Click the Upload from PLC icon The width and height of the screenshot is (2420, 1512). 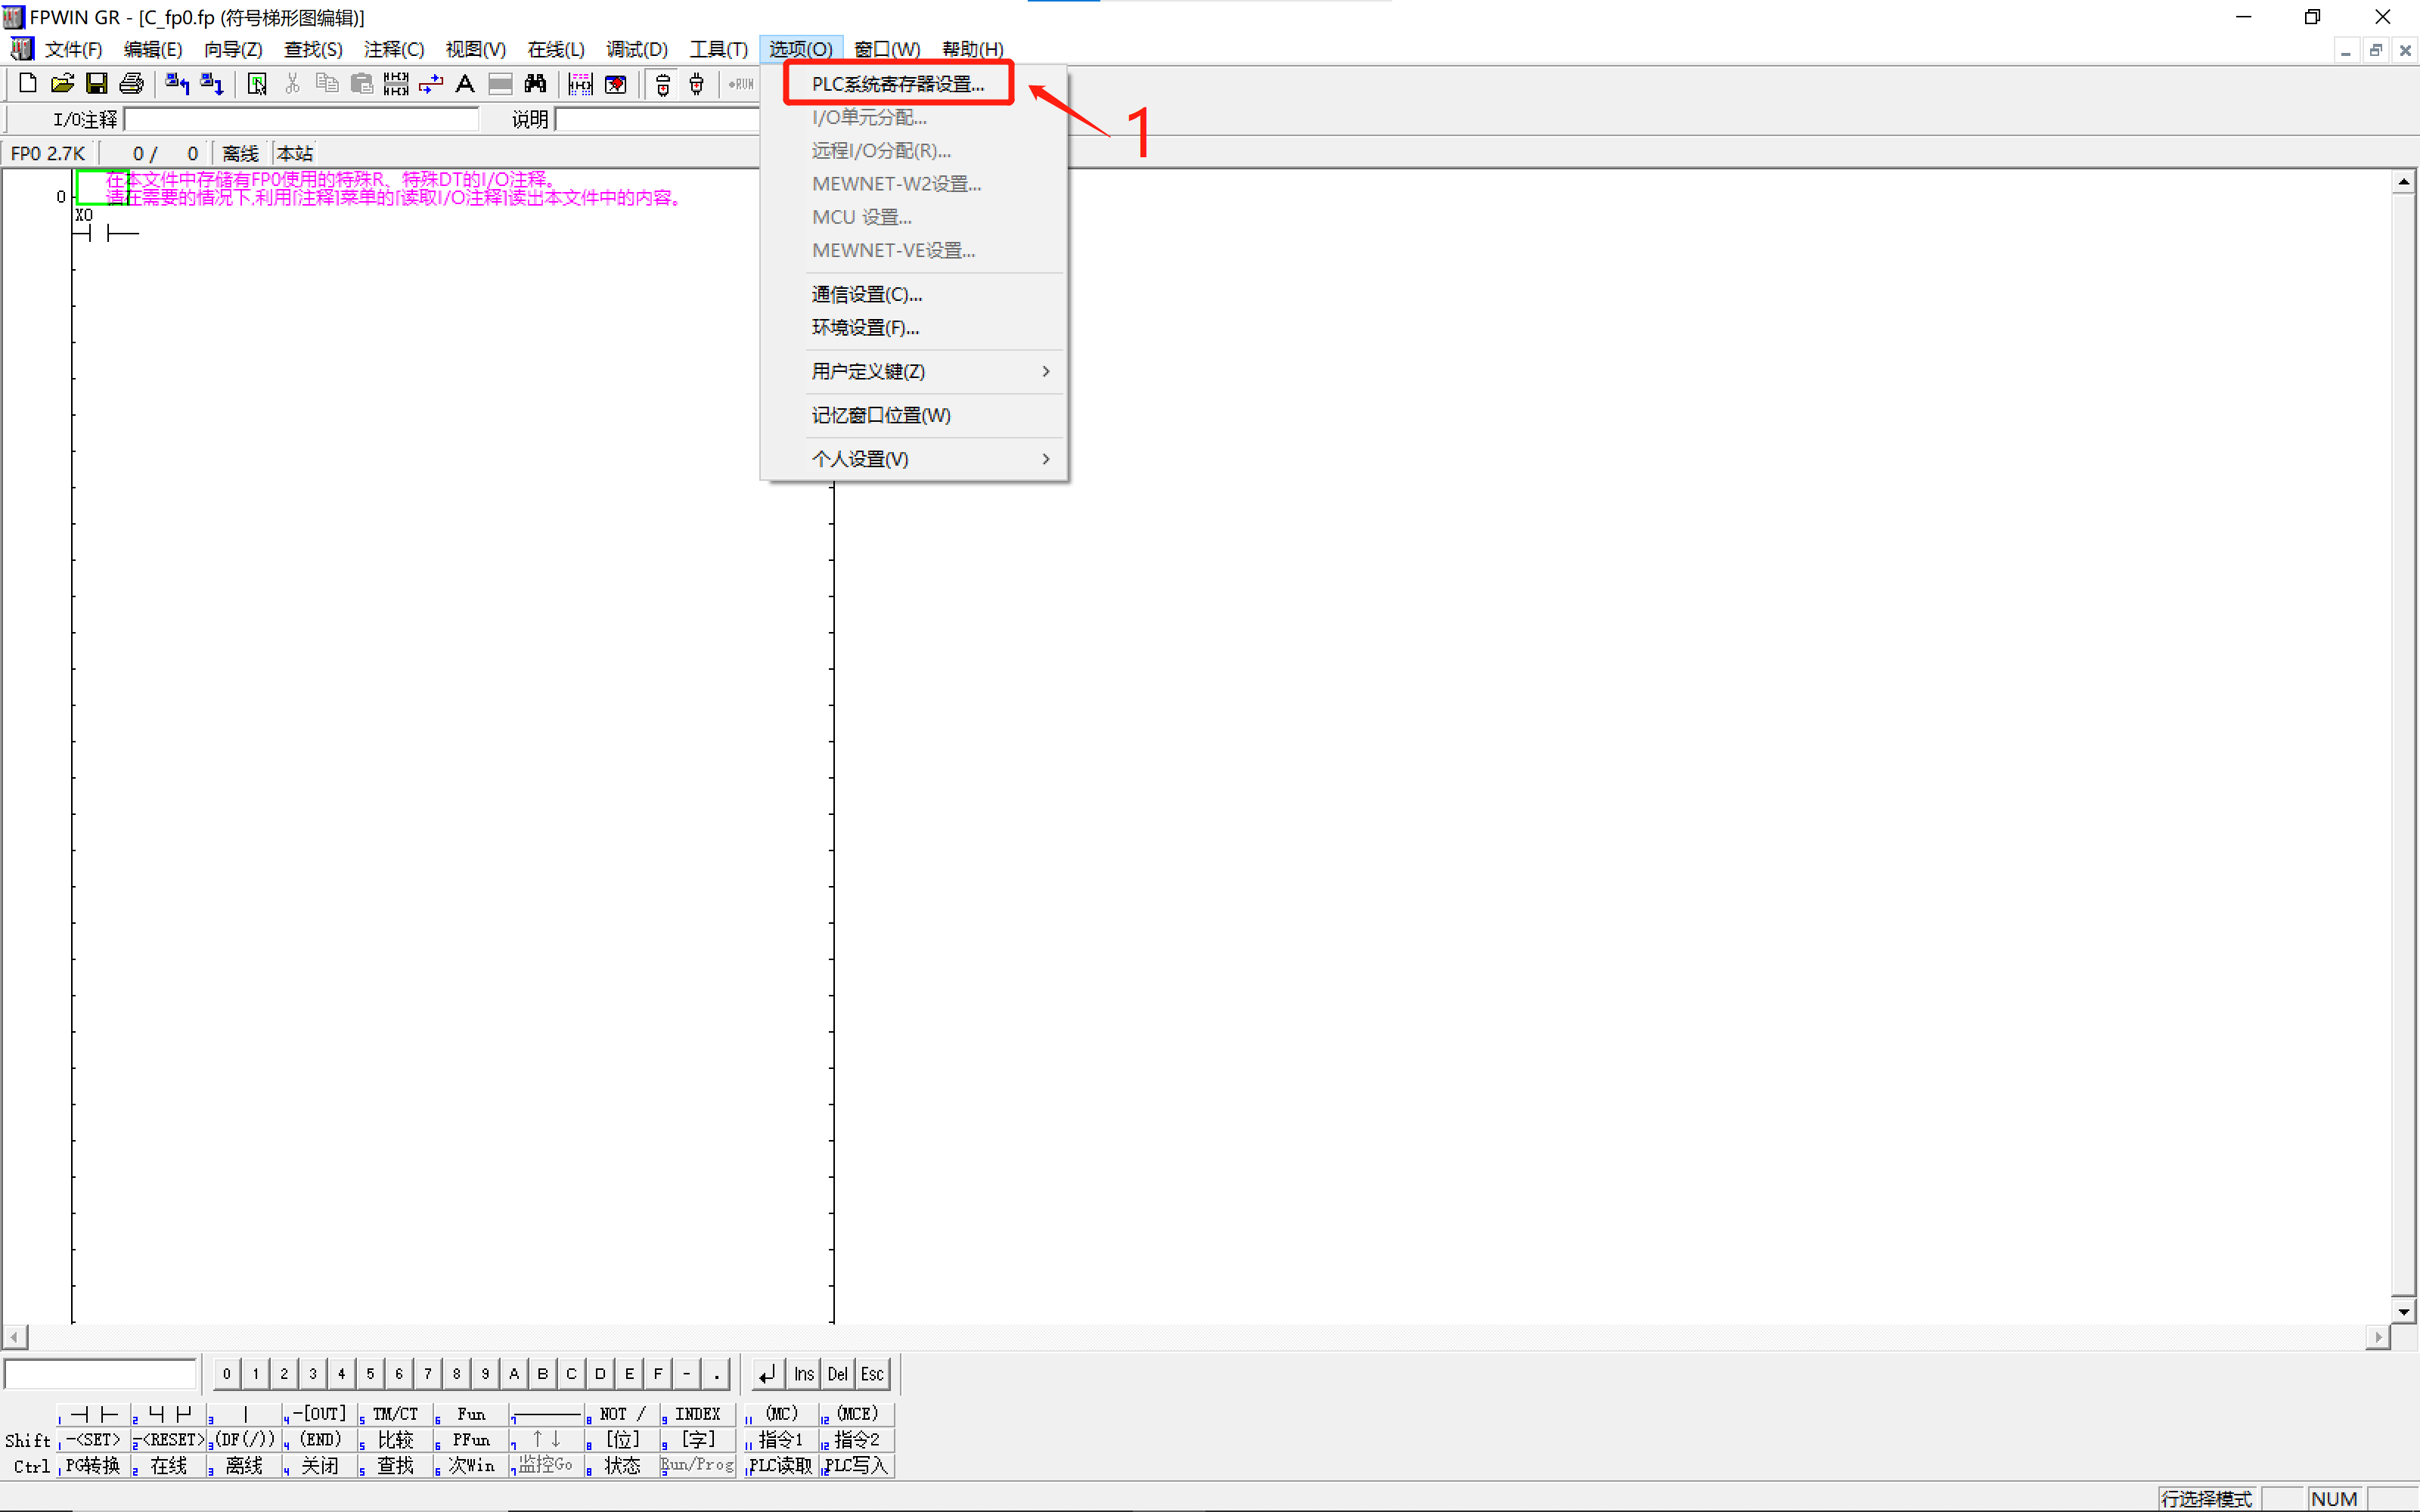pyautogui.click(x=177, y=84)
